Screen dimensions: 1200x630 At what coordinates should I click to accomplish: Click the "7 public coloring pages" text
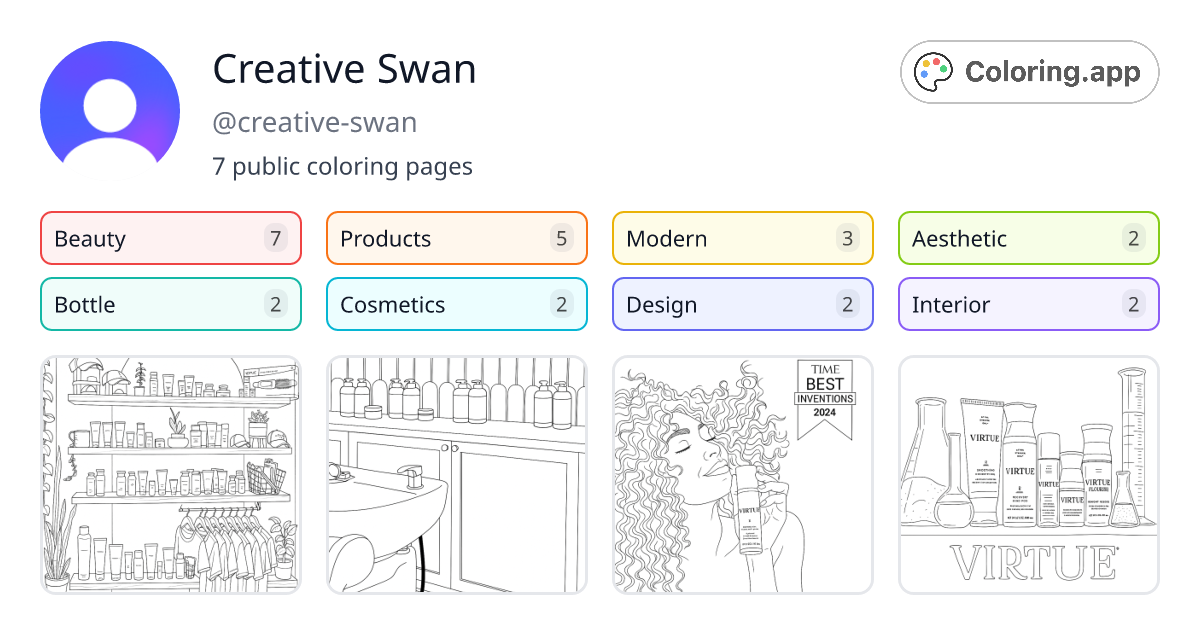(x=342, y=166)
